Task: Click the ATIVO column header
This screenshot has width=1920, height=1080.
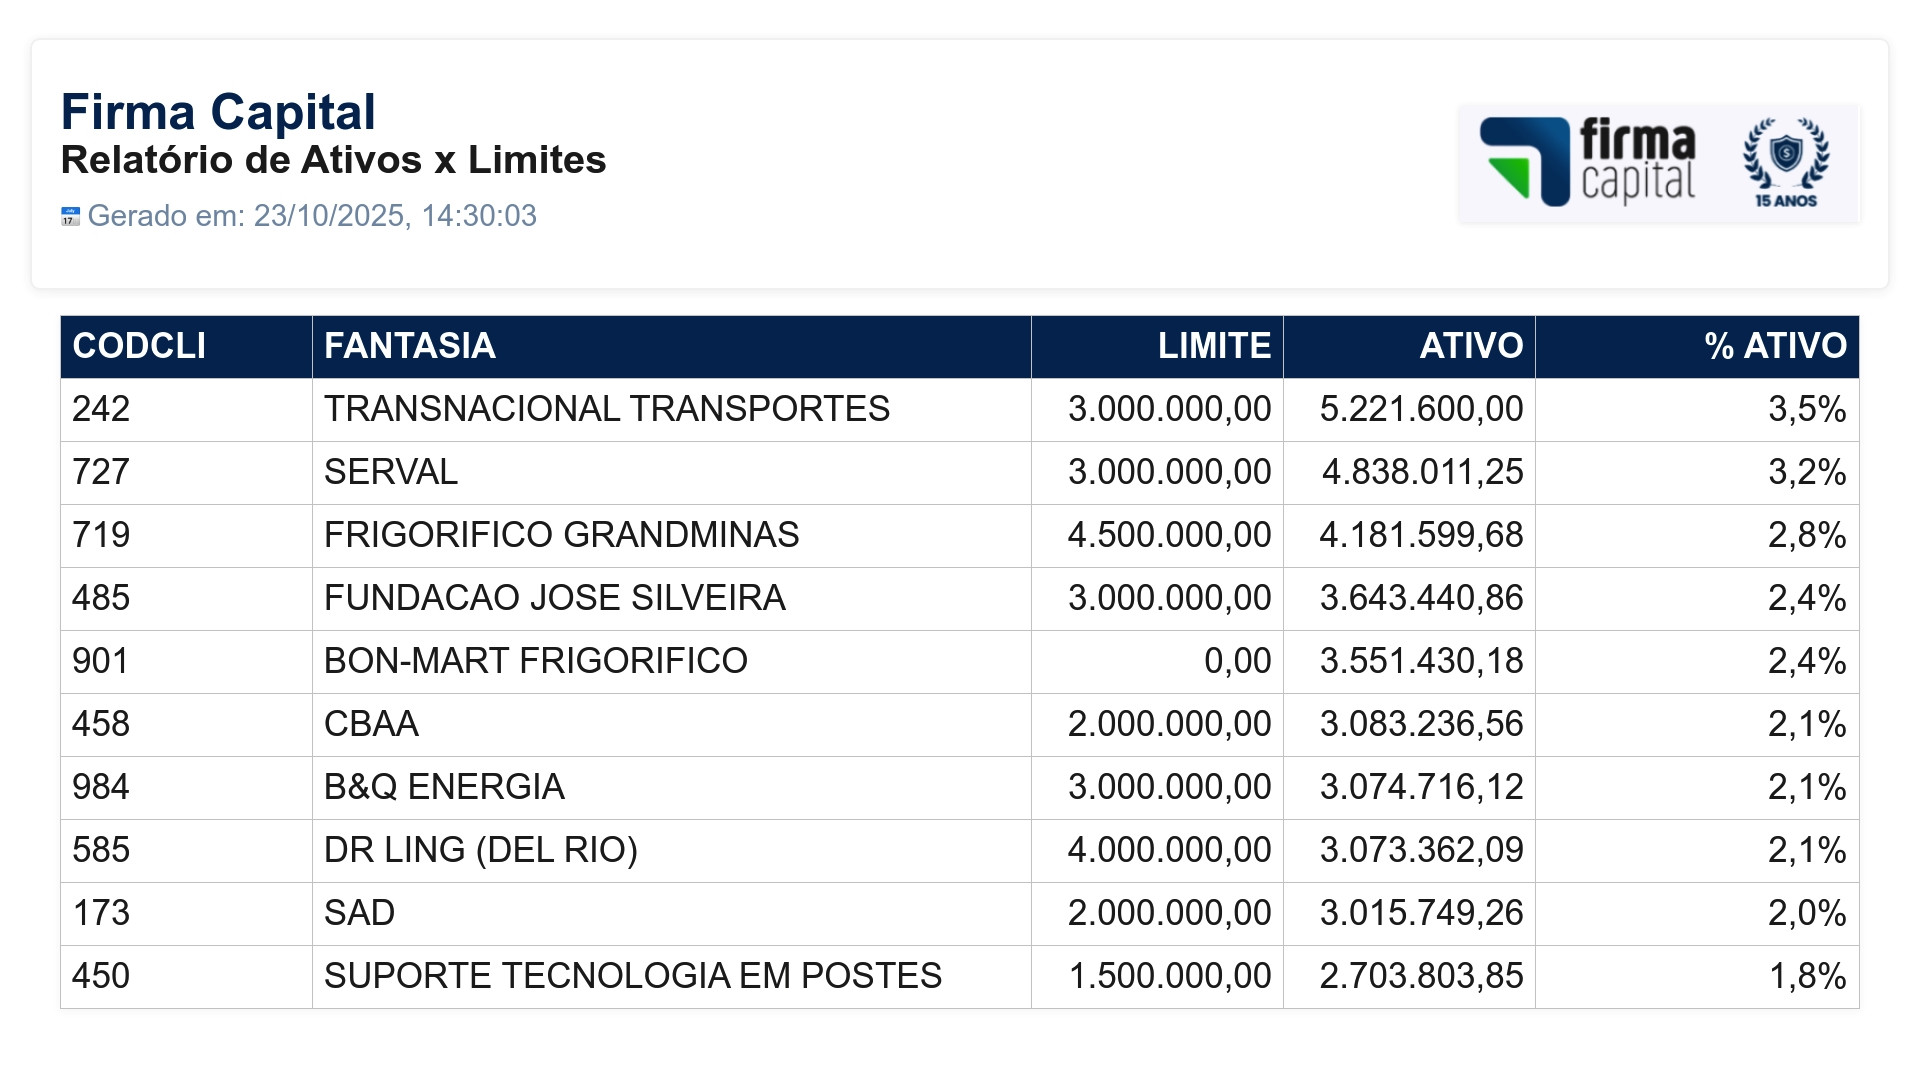Action: pos(1471,346)
